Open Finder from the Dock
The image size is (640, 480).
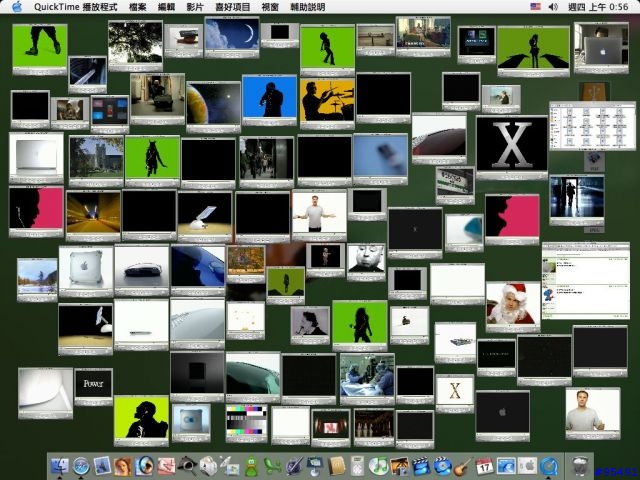coord(60,466)
